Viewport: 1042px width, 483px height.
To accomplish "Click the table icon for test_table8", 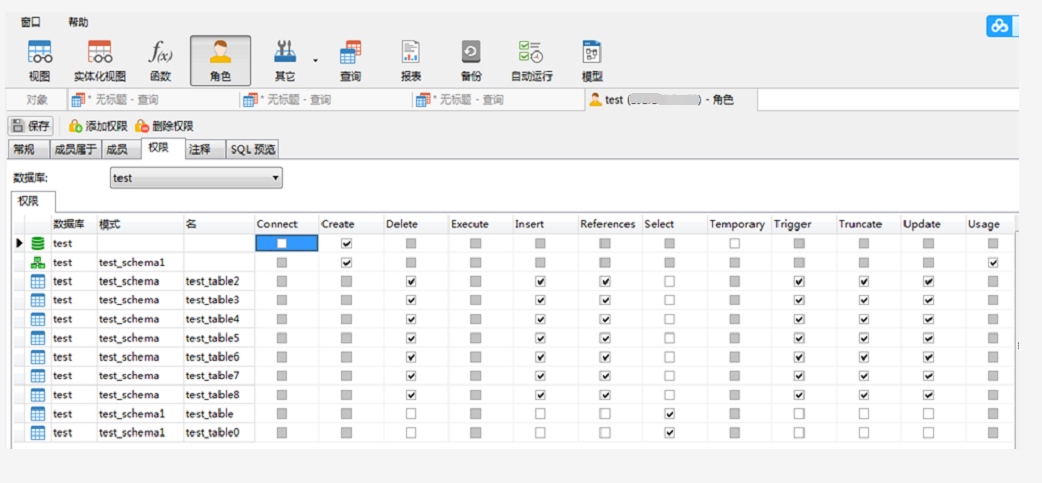I will pos(39,395).
